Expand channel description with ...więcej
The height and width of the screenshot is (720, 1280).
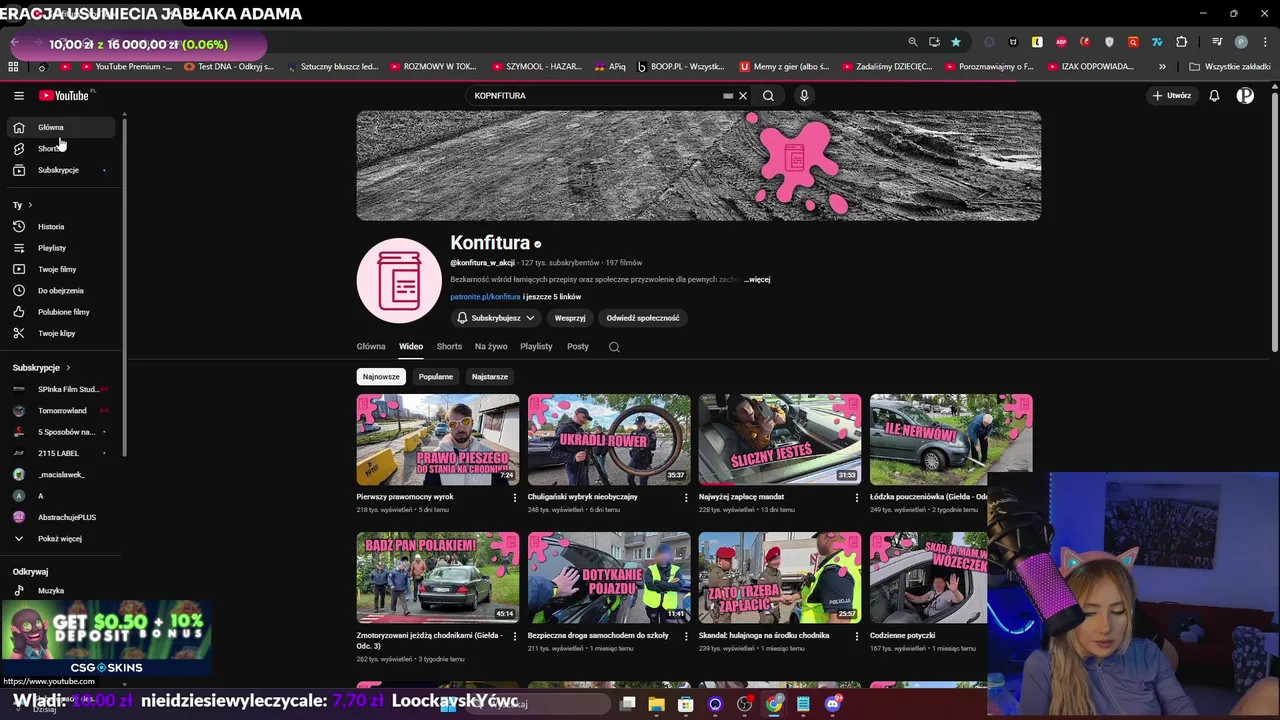757,279
